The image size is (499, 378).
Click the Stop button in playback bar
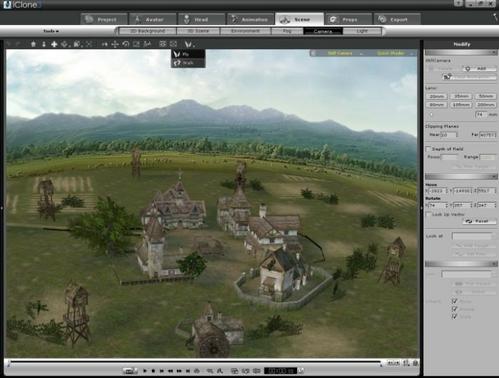pos(153,371)
